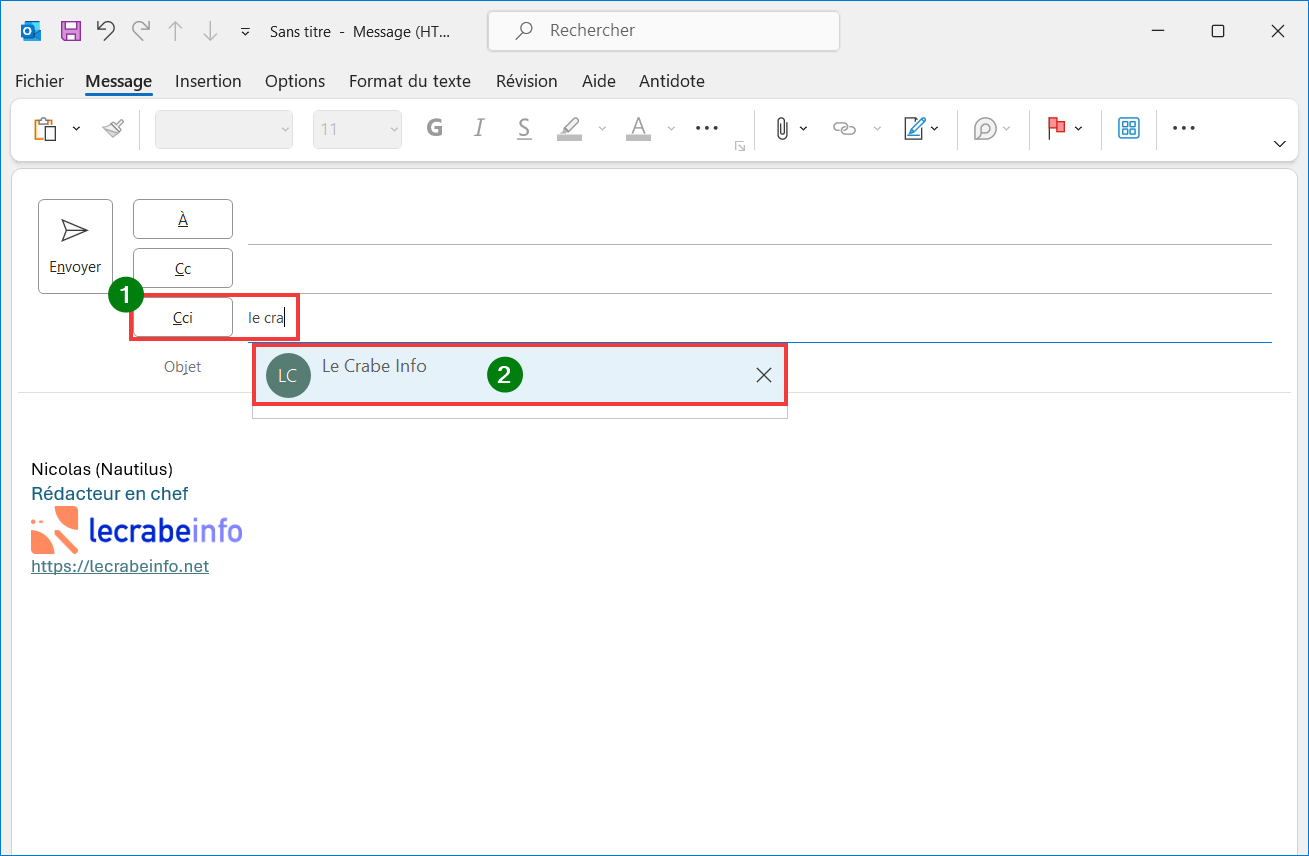Select the Message tab
Image resolution: width=1309 pixels, height=856 pixels.
click(119, 81)
